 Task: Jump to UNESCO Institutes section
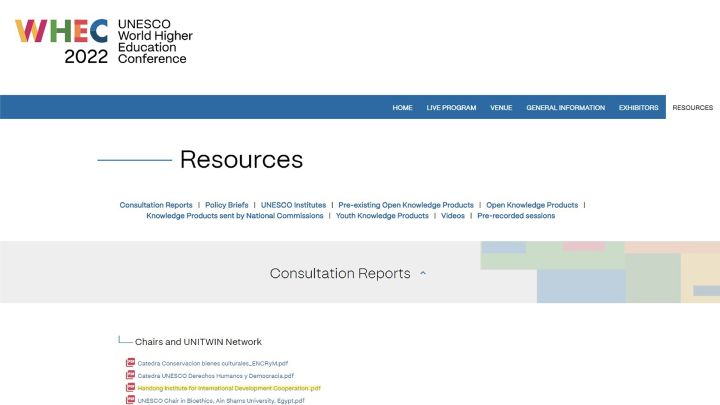[293, 205]
